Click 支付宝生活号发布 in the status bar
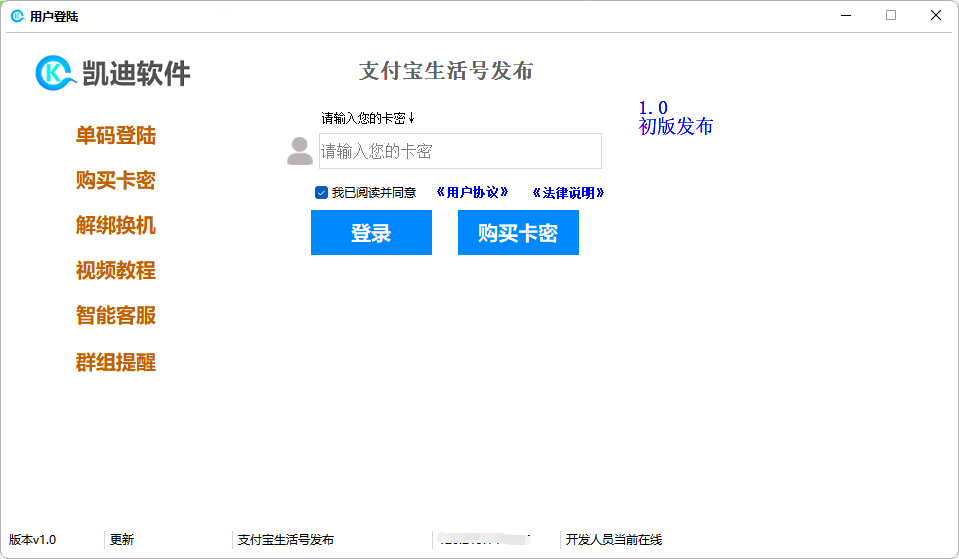This screenshot has width=959, height=559. tap(286, 539)
